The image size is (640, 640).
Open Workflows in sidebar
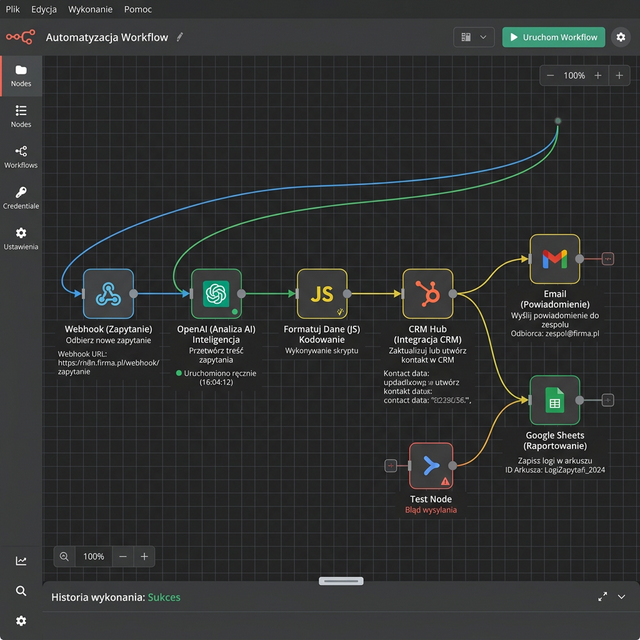(x=21, y=157)
